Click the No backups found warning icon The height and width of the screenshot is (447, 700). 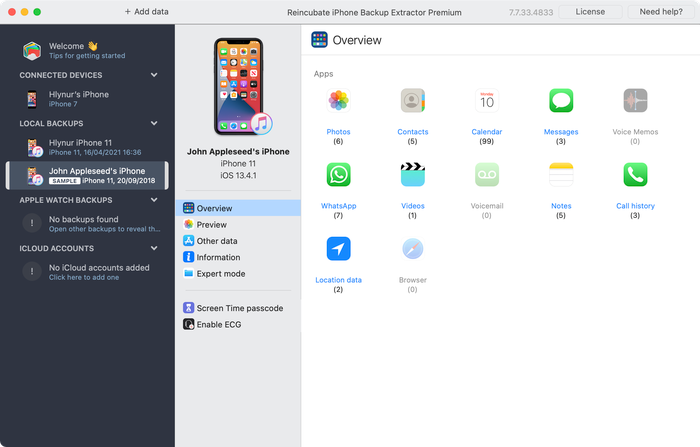32,223
